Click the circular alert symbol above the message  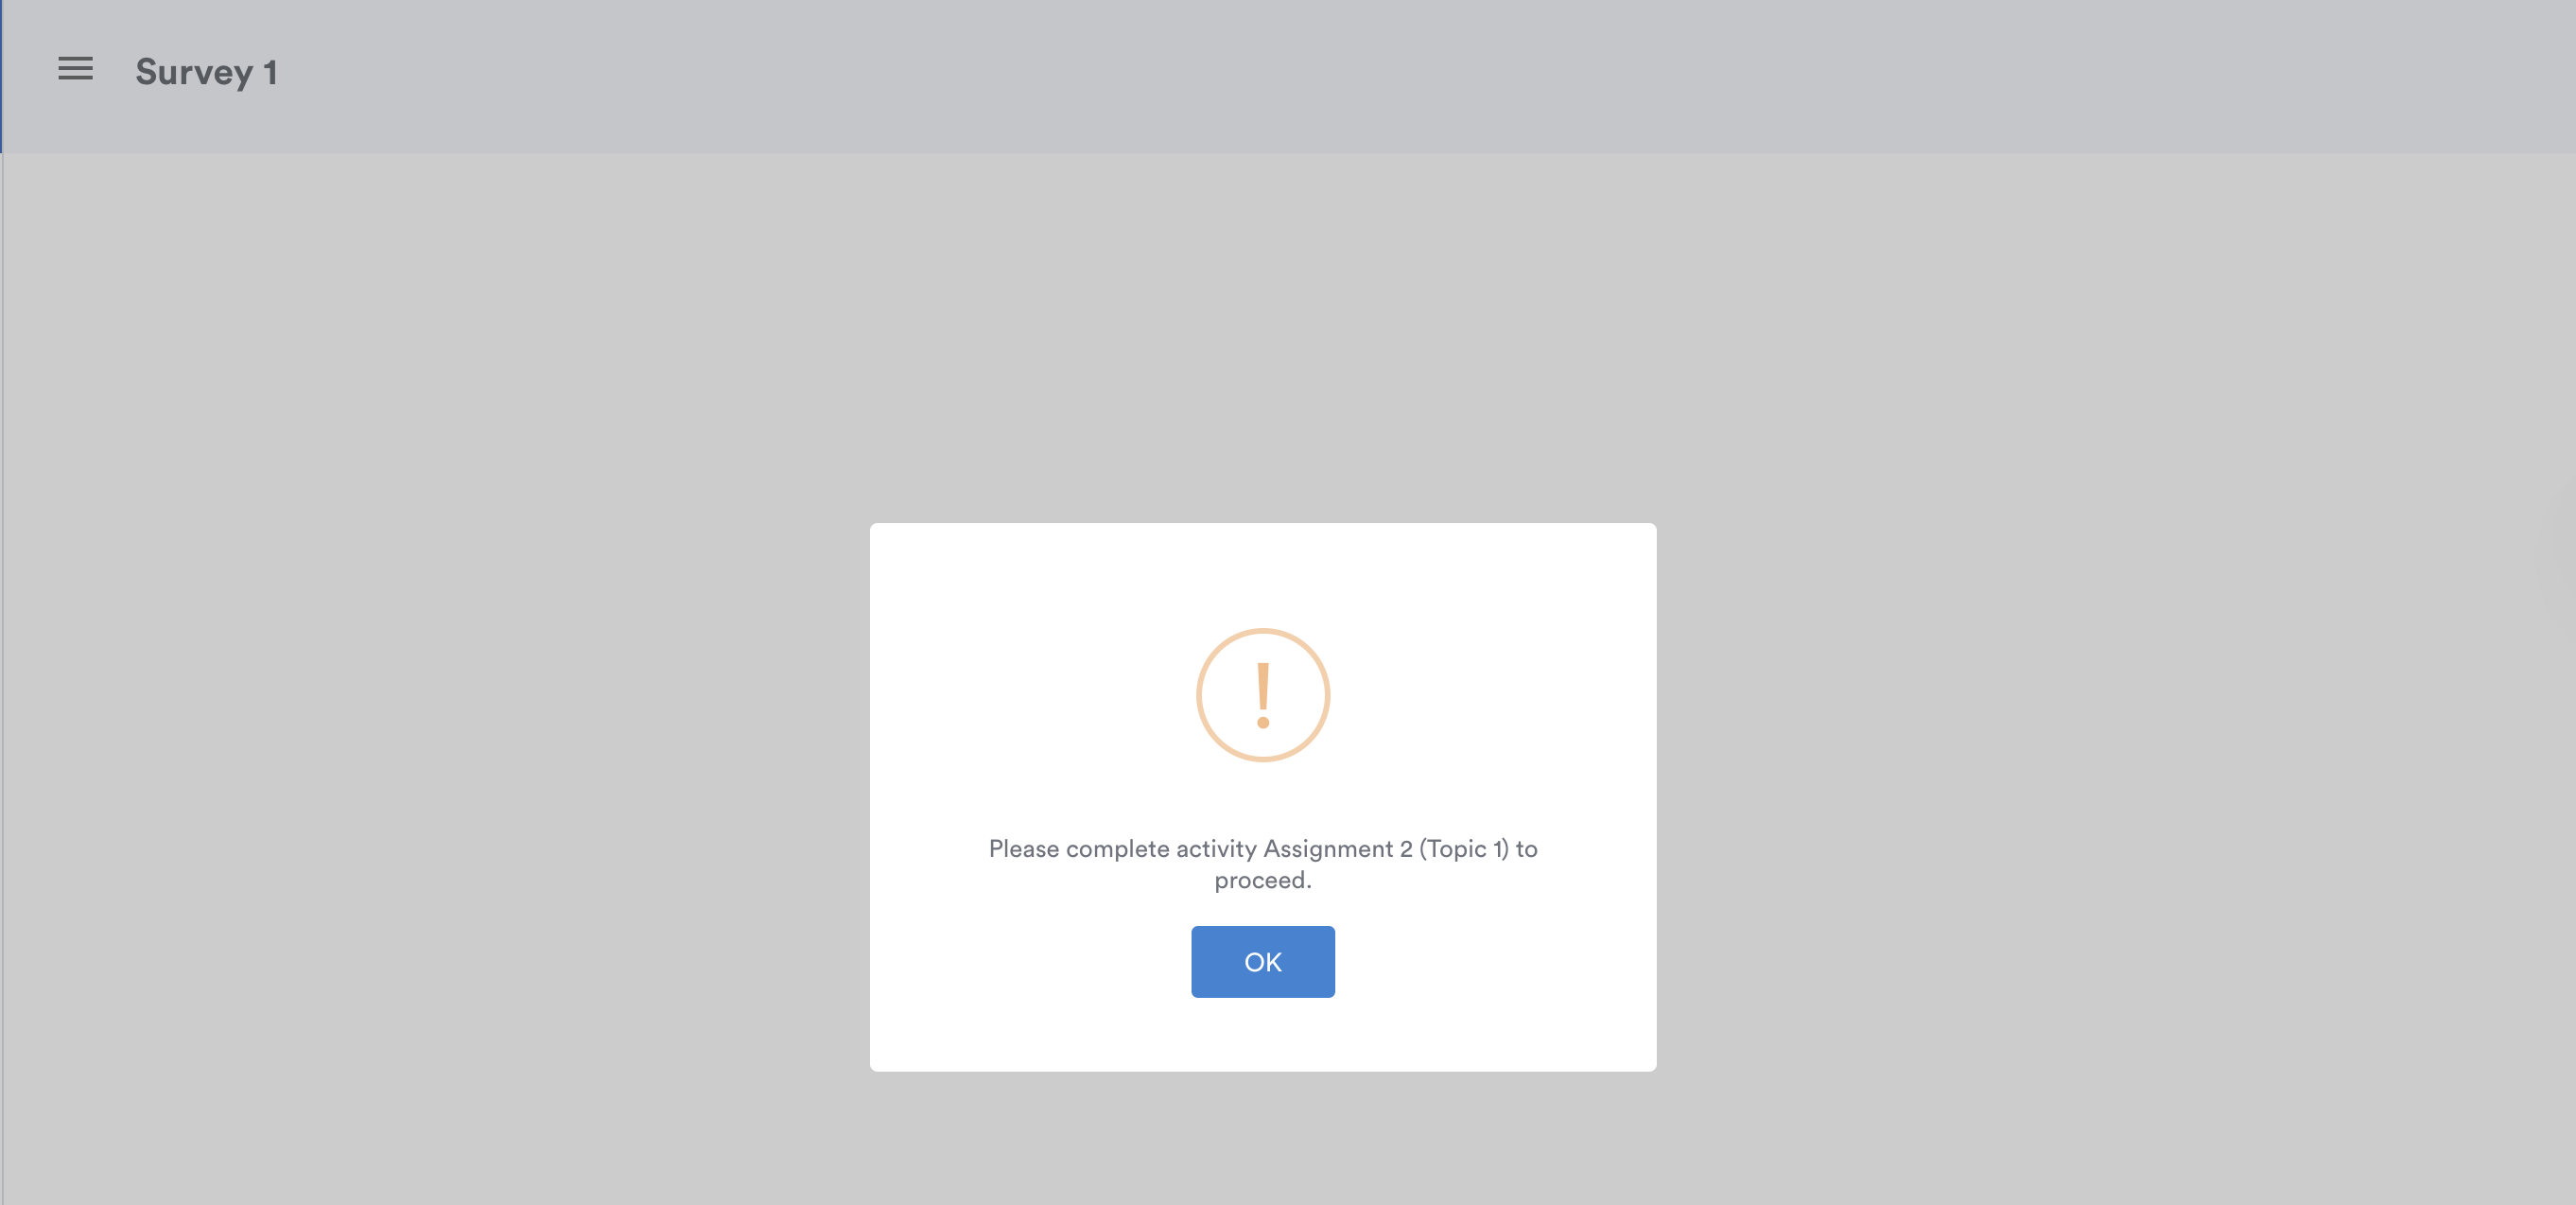tap(1262, 695)
